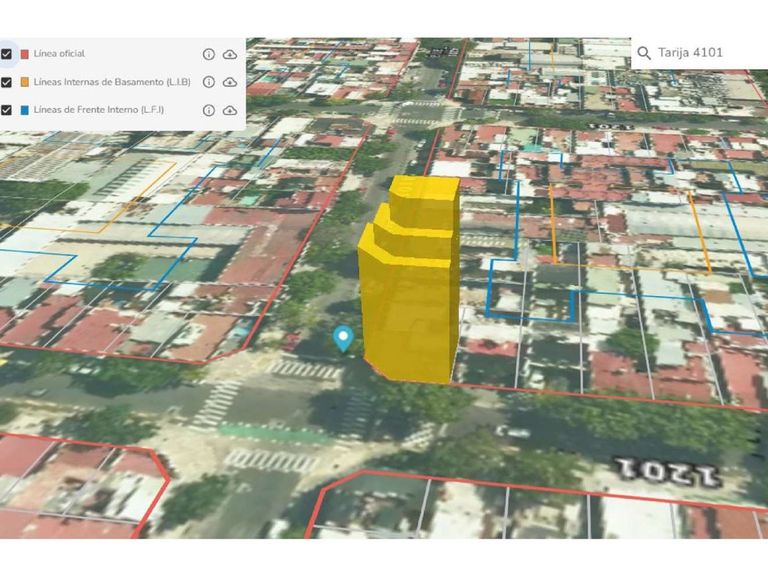The height and width of the screenshot is (576, 768).
Task: Click the blue L.F.I color swatch
Action: [x=24, y=110]
